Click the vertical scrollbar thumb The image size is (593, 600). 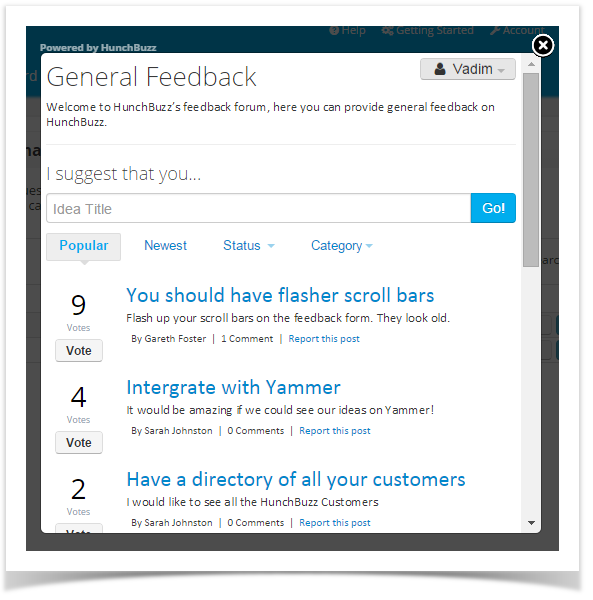(531, 170)
